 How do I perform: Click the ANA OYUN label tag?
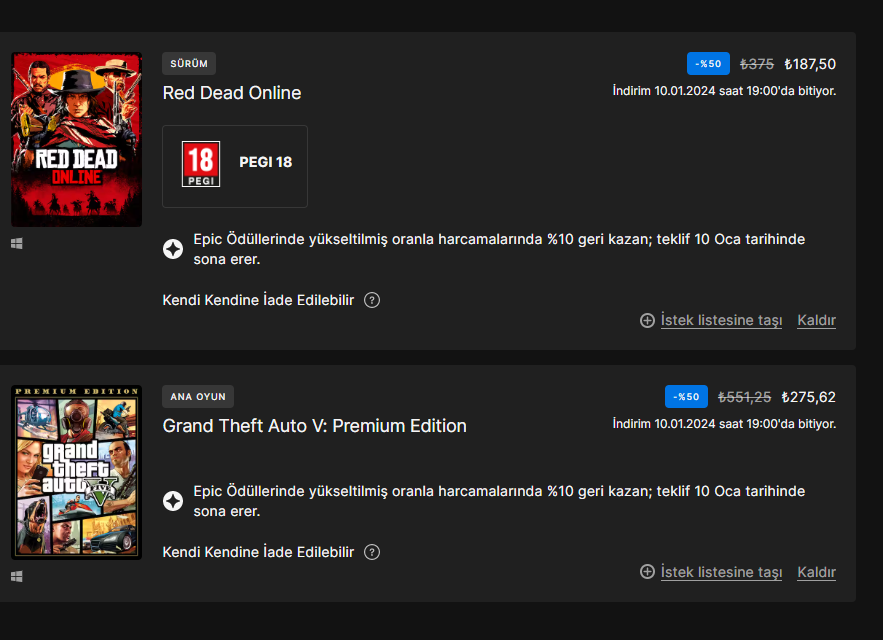coord(198,397)
